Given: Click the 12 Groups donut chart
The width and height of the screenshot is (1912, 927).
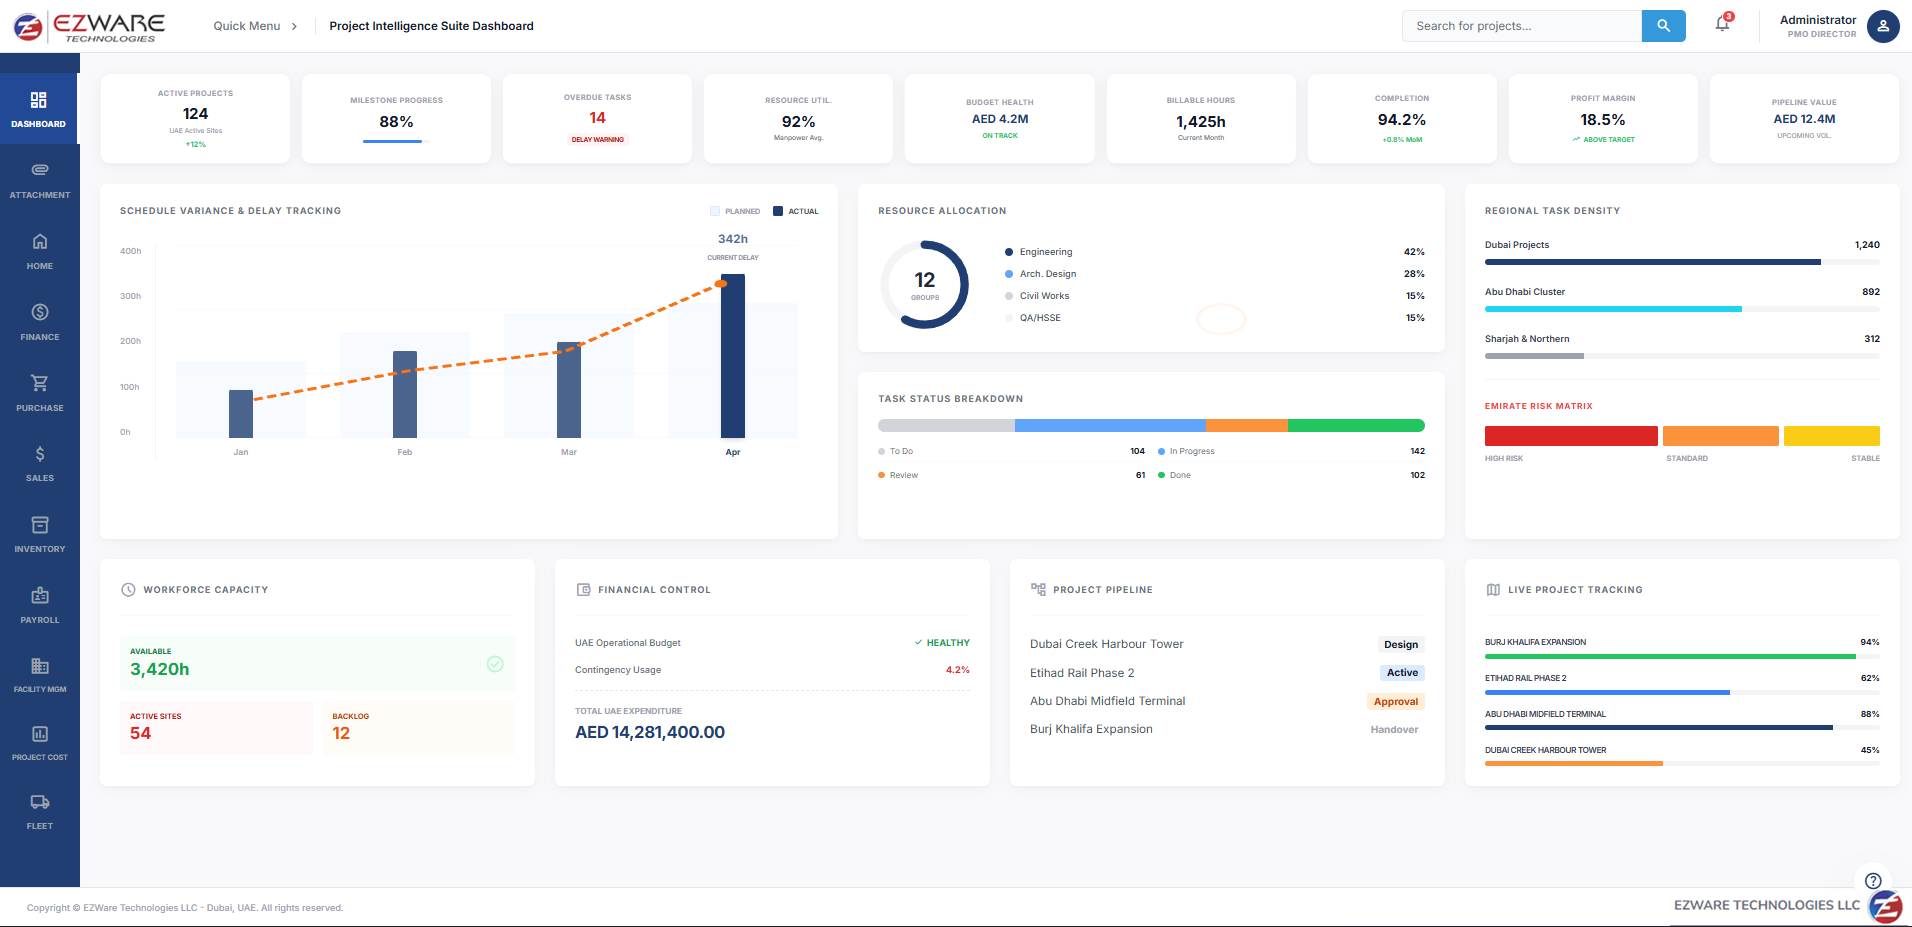Looking at the screenshot, I should [925, 285].
